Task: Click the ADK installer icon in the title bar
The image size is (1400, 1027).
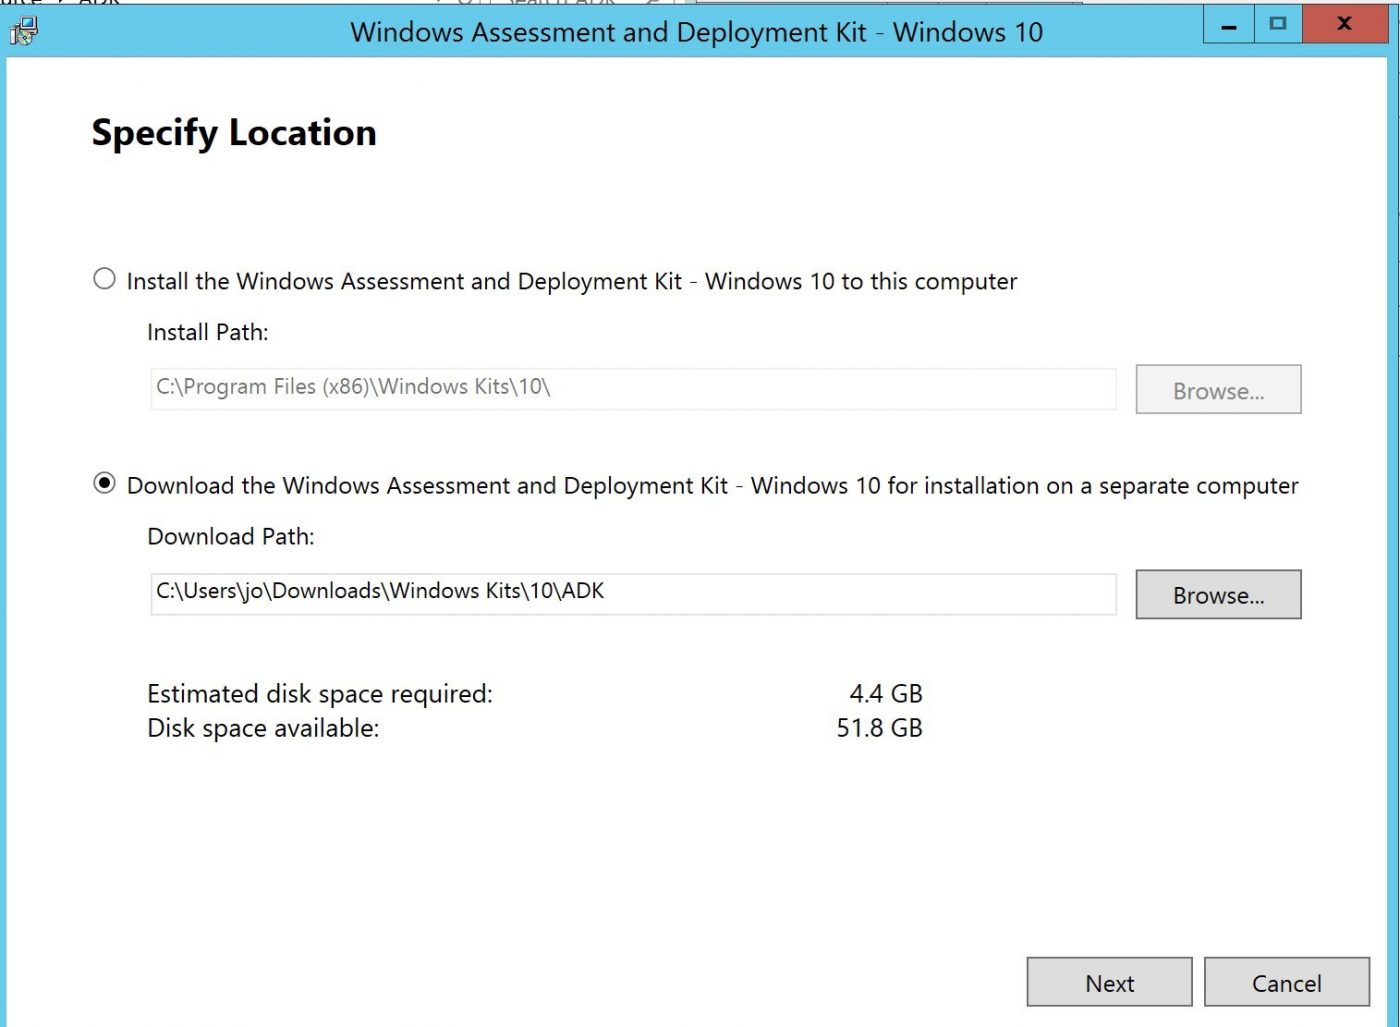Action: pyautogui.click(x=25, y=31)
